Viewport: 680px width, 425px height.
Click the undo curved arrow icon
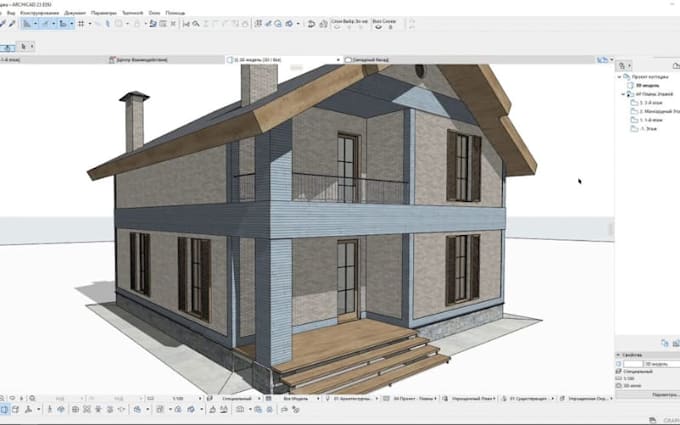[311, 24]
